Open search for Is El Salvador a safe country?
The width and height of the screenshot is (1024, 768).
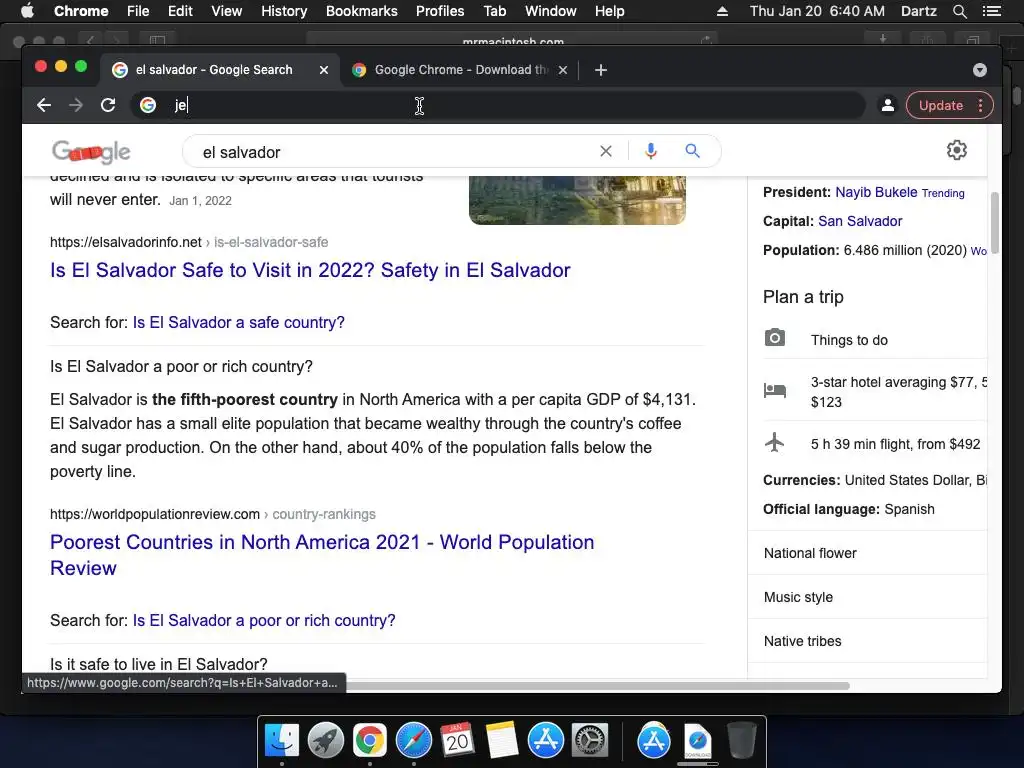(x=238, y=323)
